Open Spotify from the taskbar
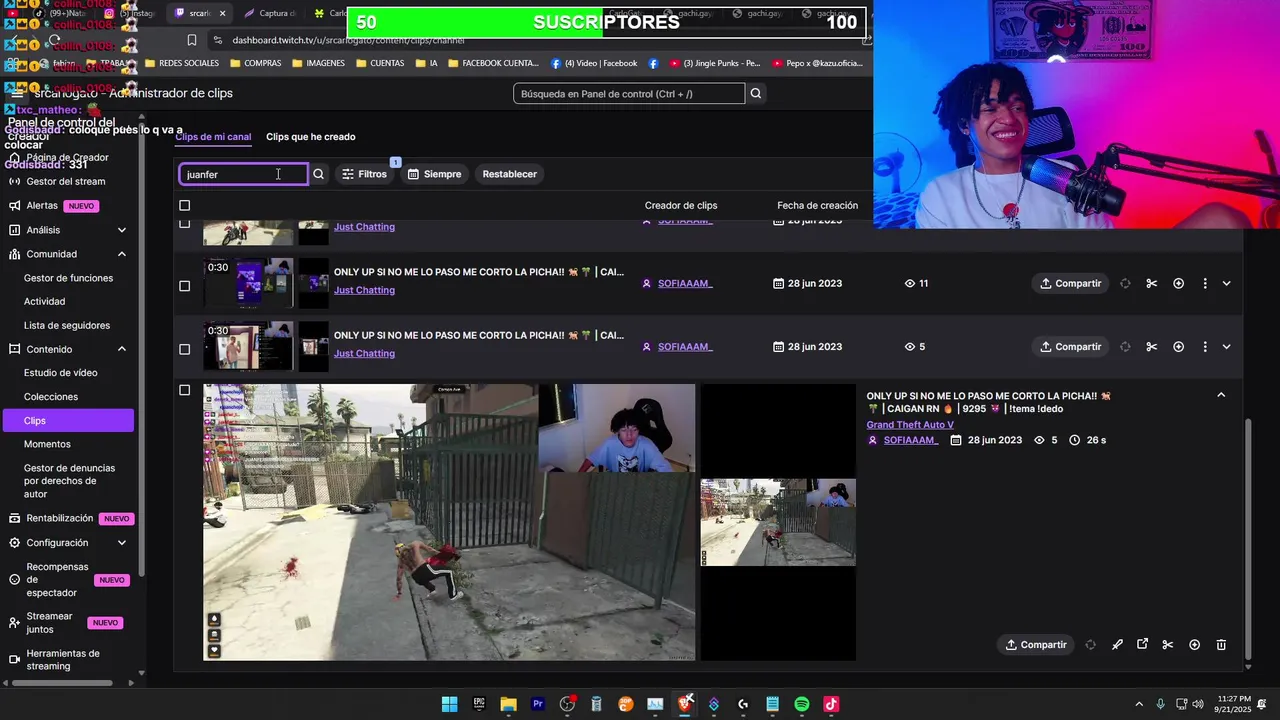 [x=802, y=704]
